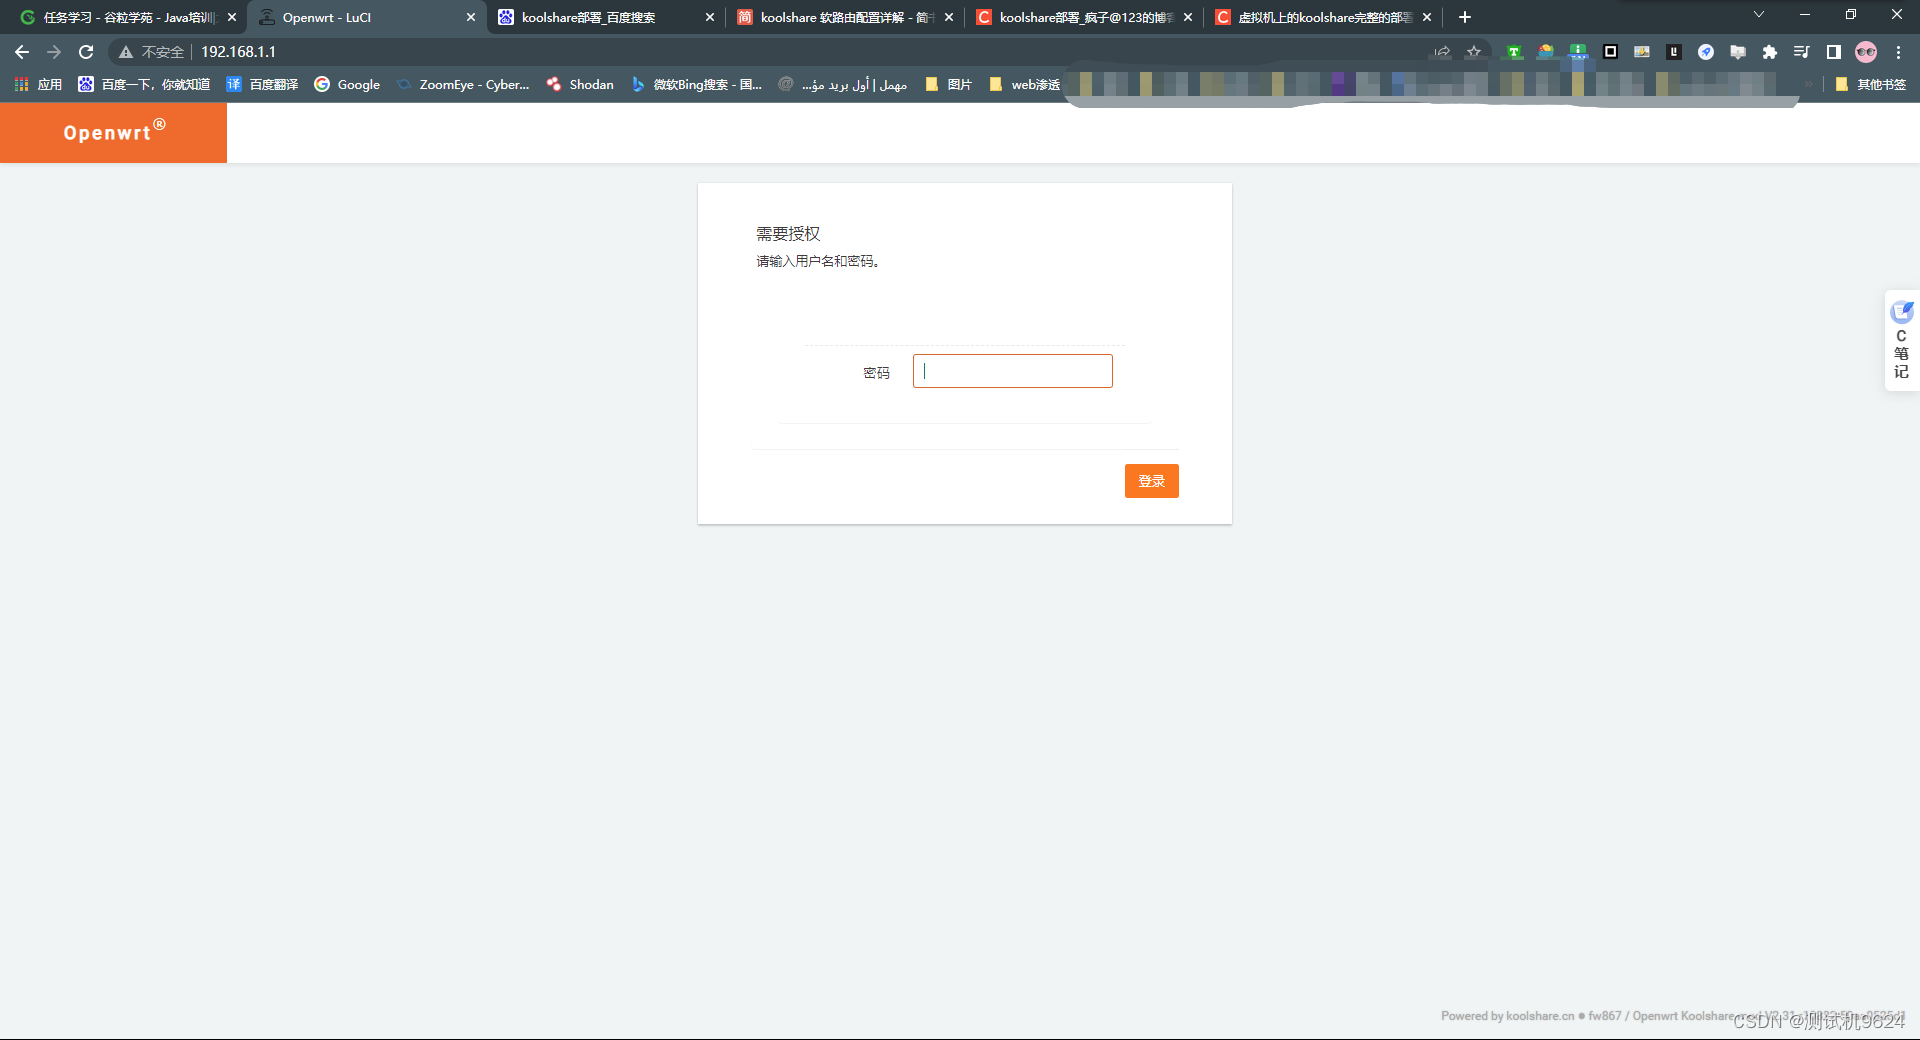Open the 微软Bing搜索 bookmark
1920x1040 pixels.
coord(696,85)
